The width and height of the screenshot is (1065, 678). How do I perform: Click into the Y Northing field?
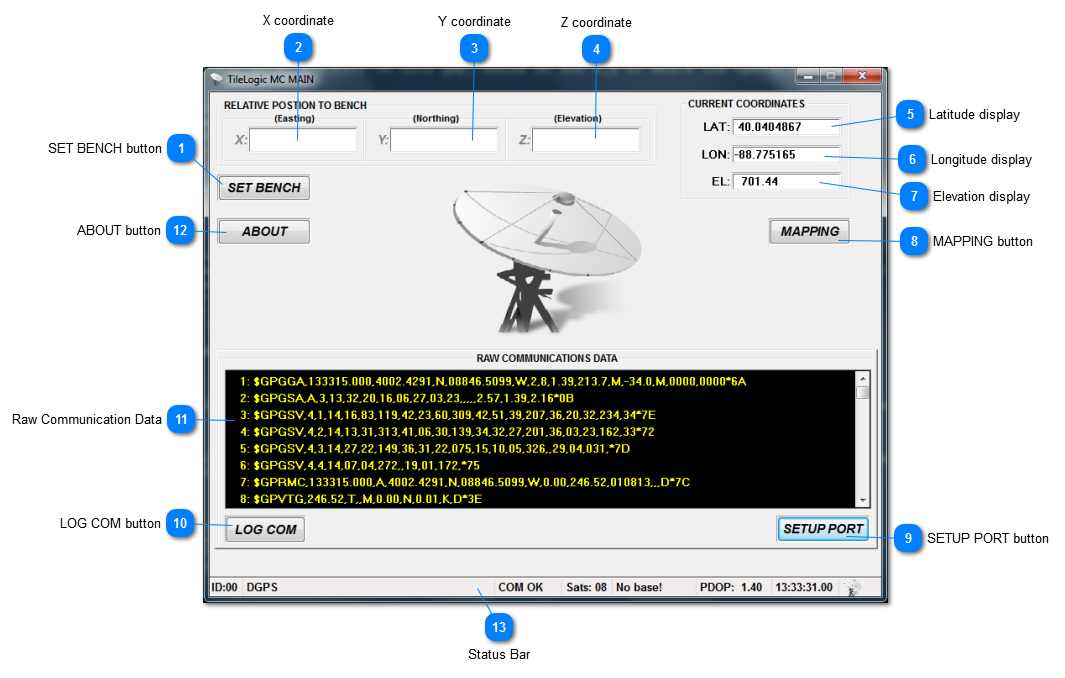pyautogui.click(x=444, y=140)
